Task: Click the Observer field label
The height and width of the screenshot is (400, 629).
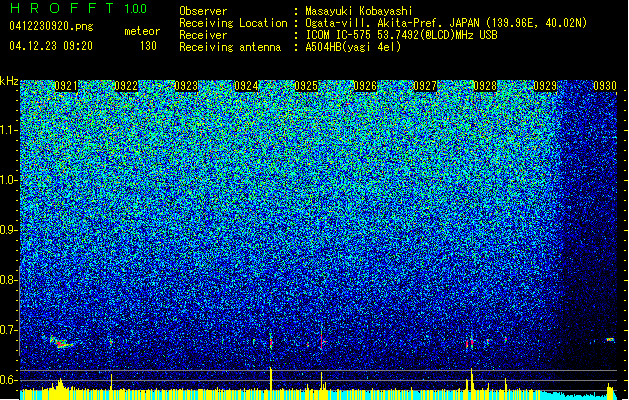Action: coord(203,11)
